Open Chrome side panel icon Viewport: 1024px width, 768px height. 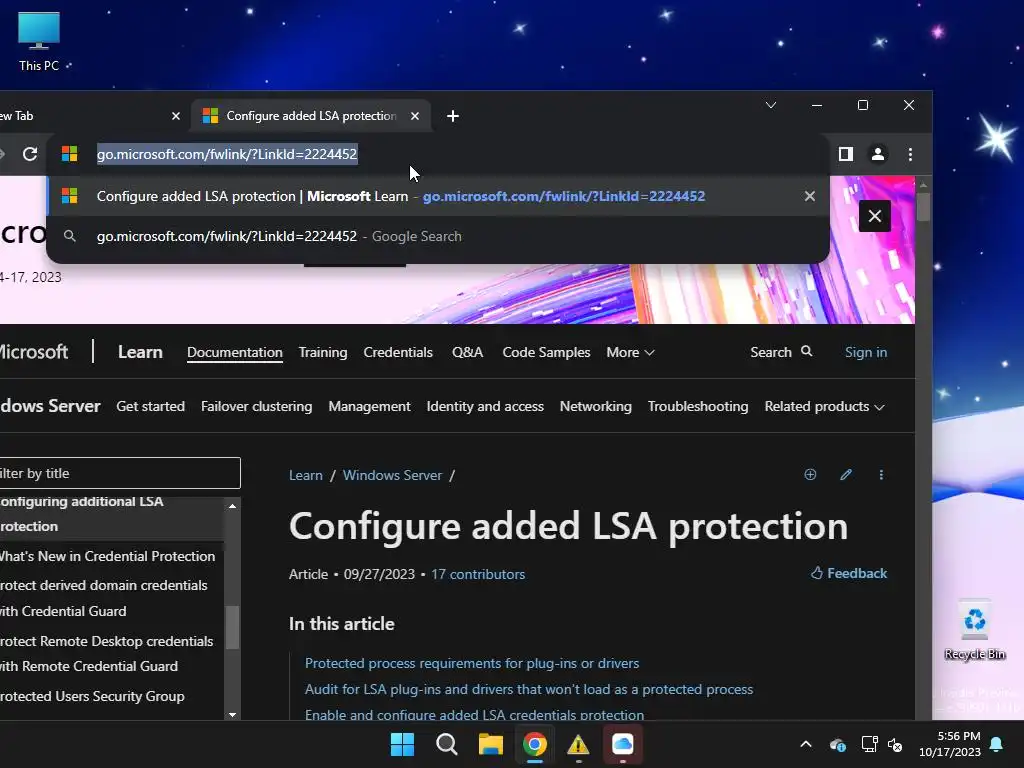coord(846,154)
